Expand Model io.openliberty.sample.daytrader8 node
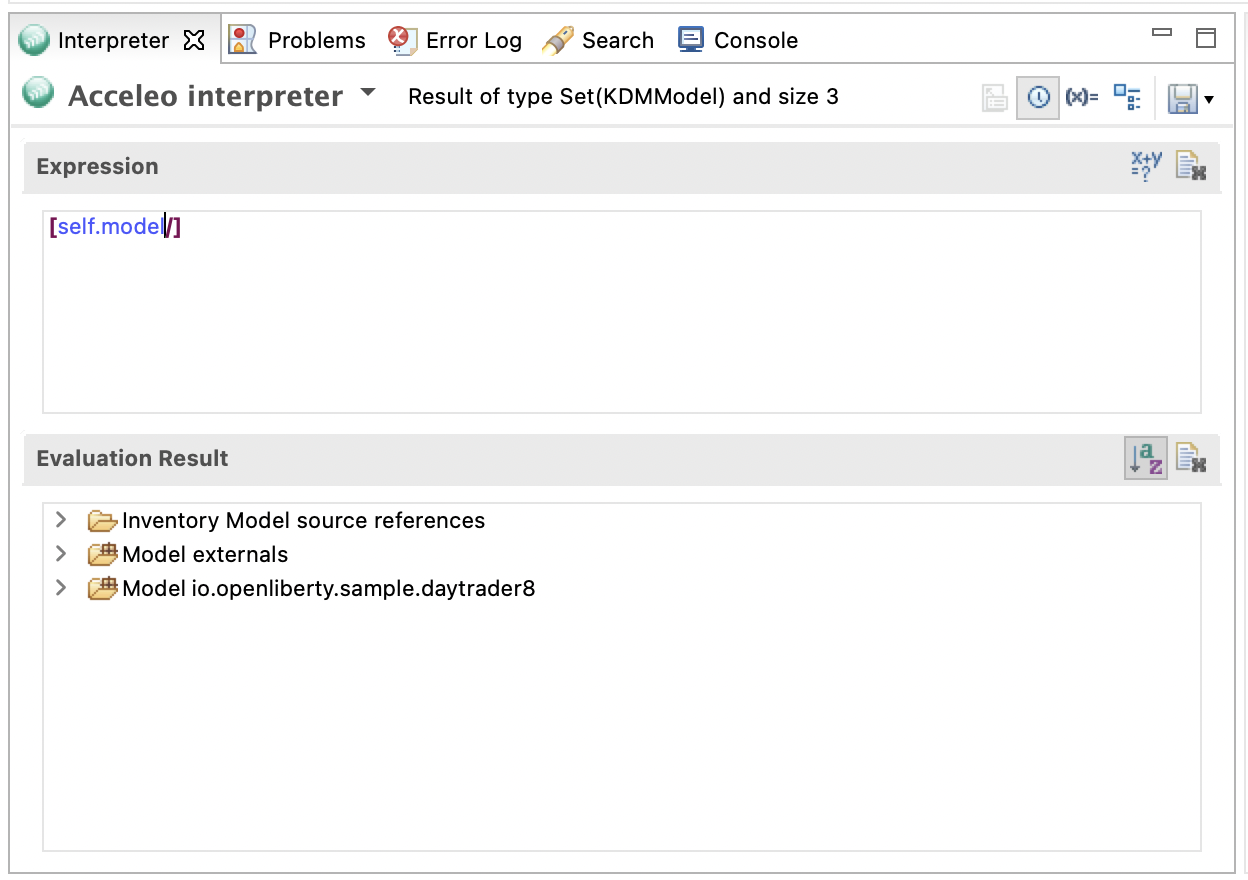 click(x=62, y=588)
